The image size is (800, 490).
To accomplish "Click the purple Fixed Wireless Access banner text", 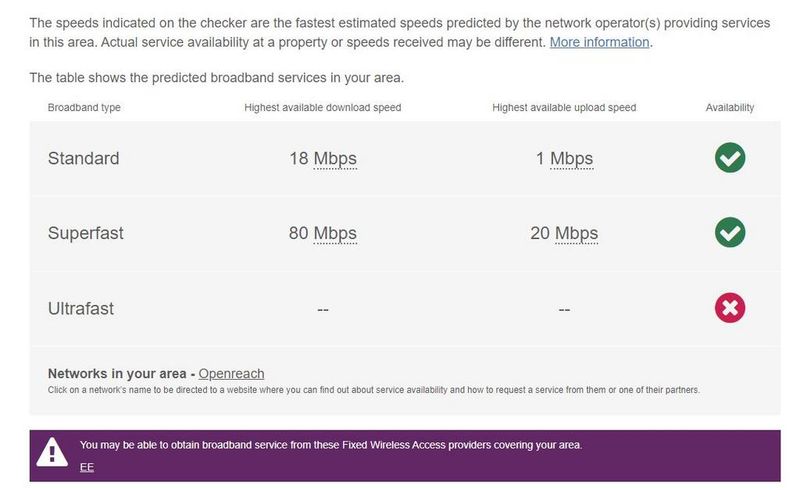I will [330, 445].
